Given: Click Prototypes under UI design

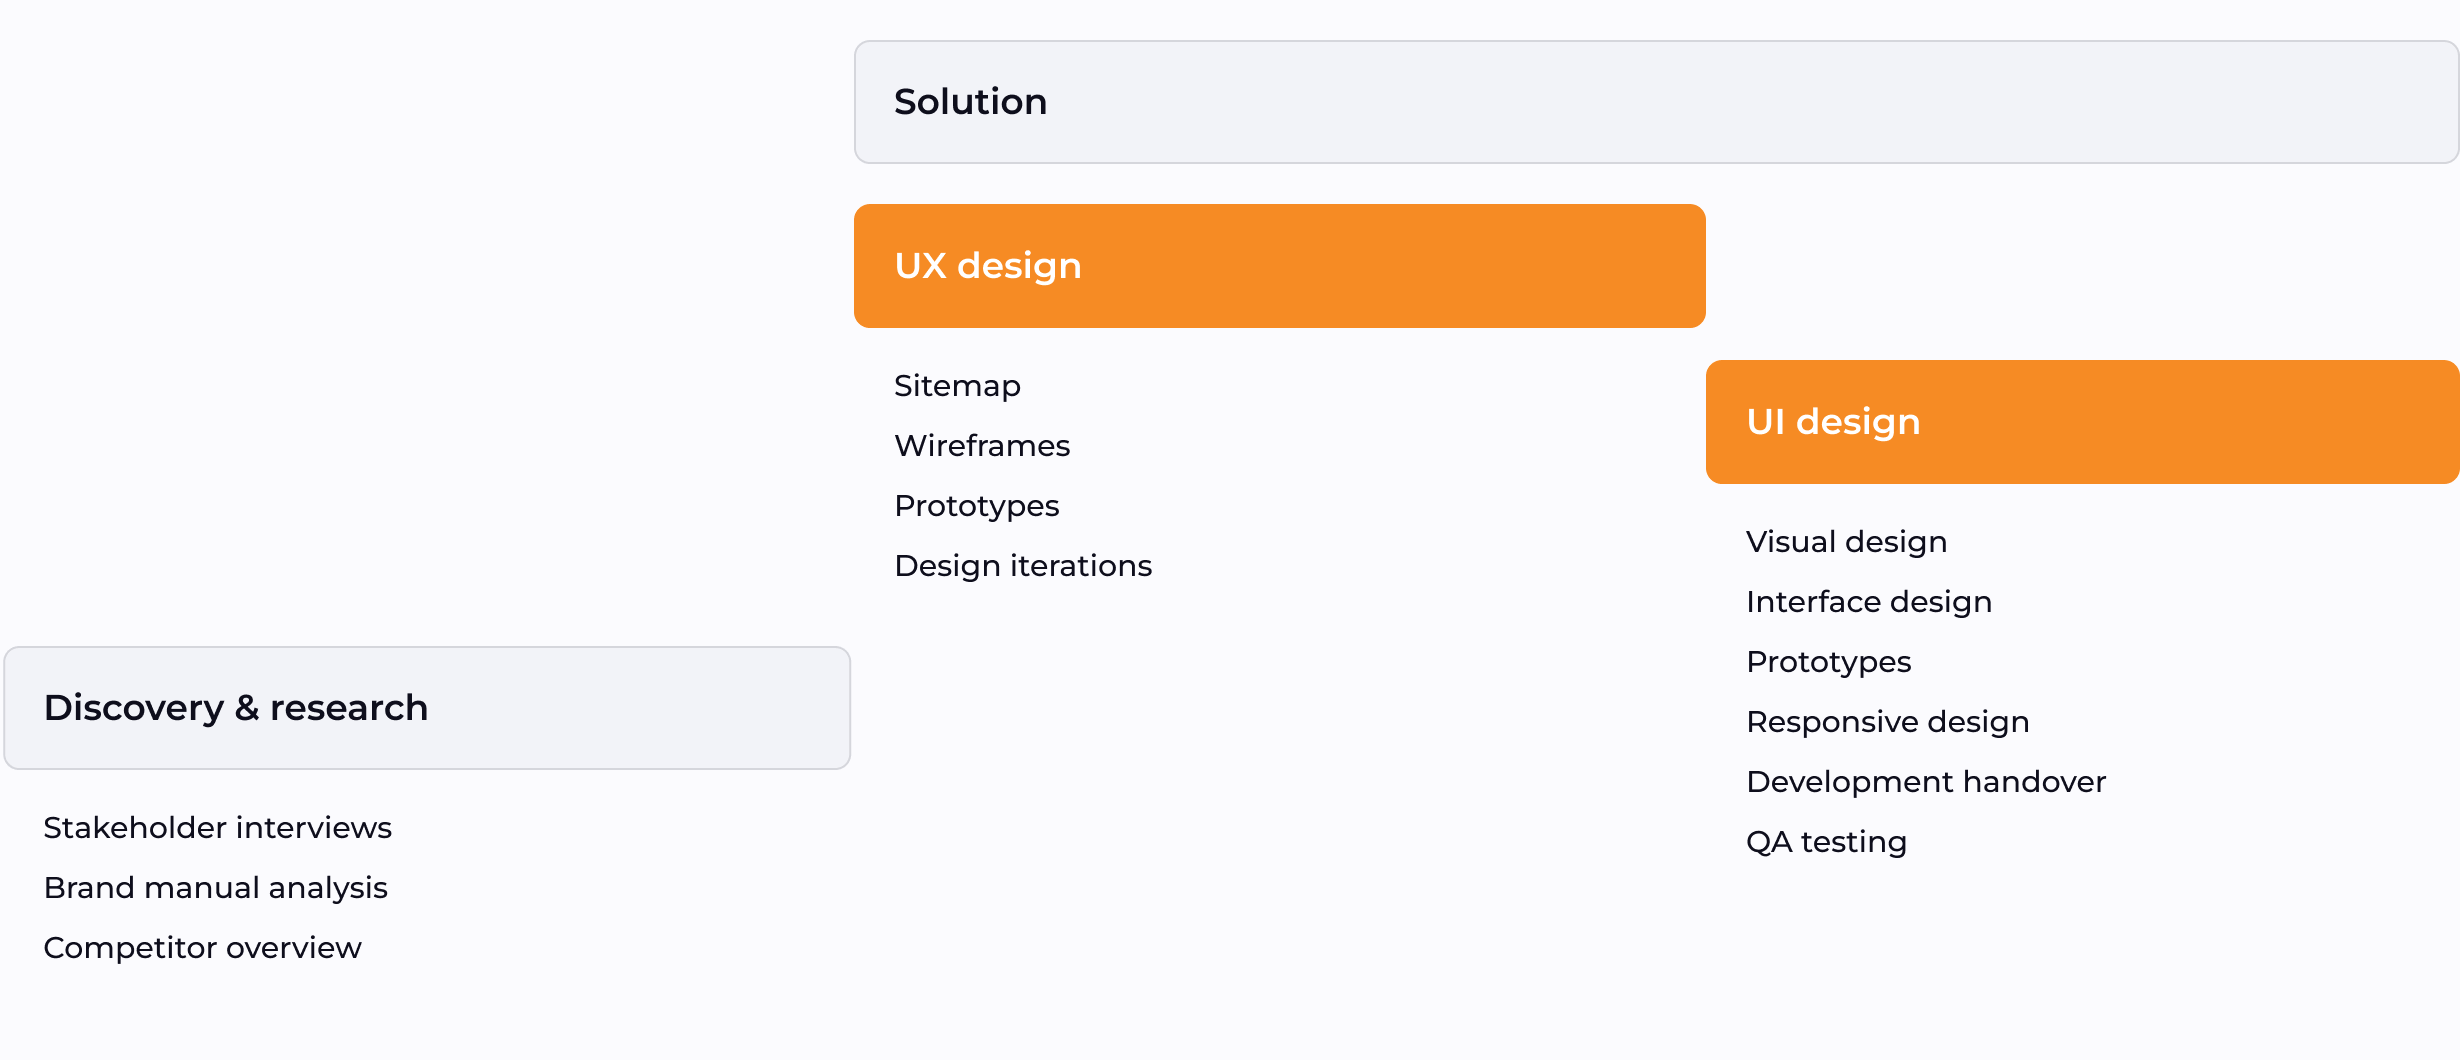Looking at the screenshot, I should 1828,662.
